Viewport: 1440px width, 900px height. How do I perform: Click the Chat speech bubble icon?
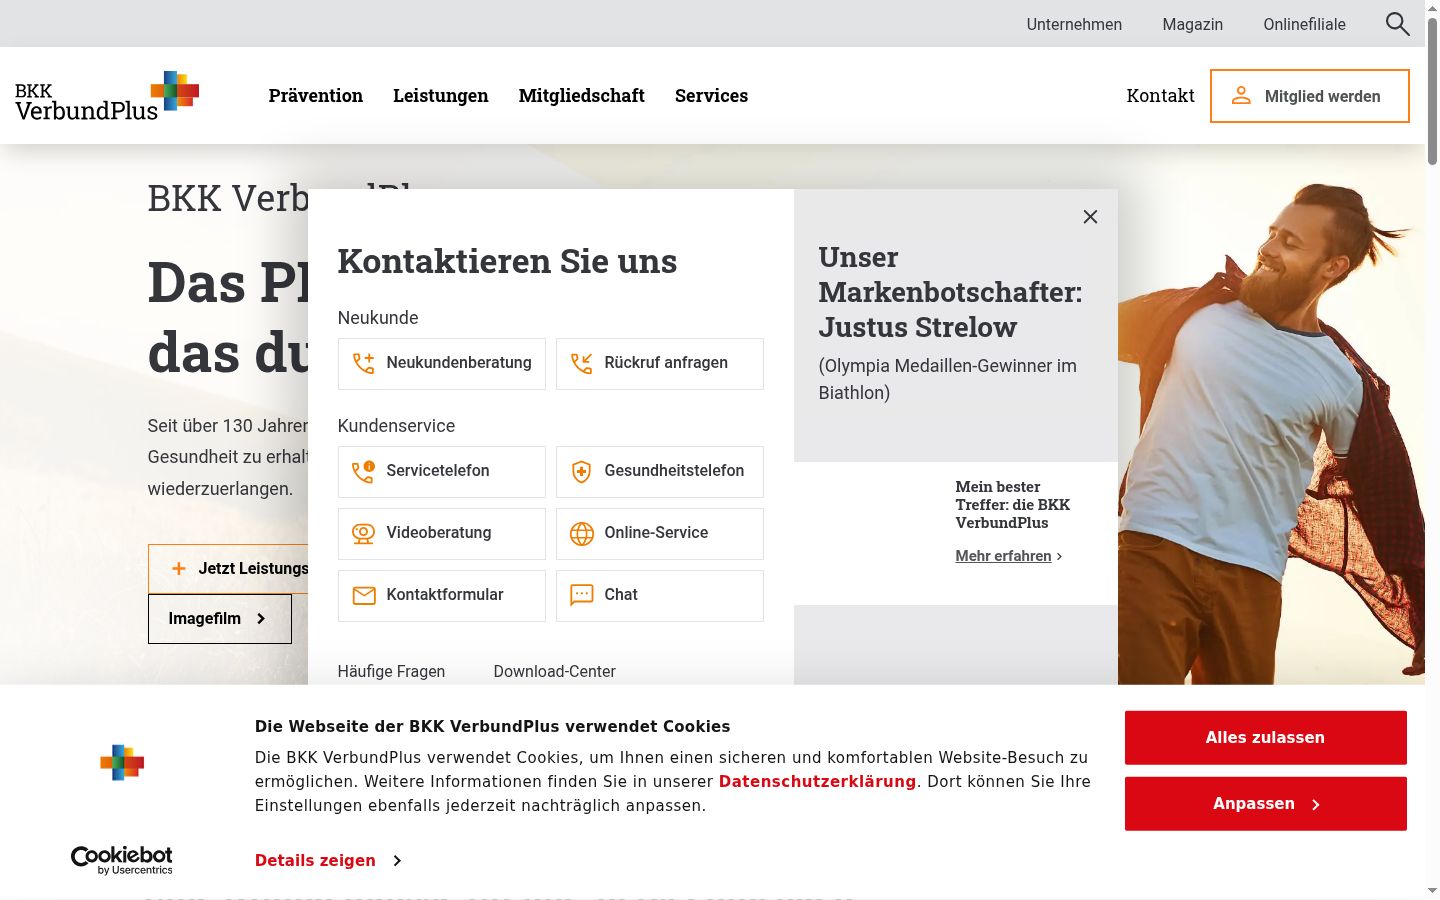[x=581, y=595]
